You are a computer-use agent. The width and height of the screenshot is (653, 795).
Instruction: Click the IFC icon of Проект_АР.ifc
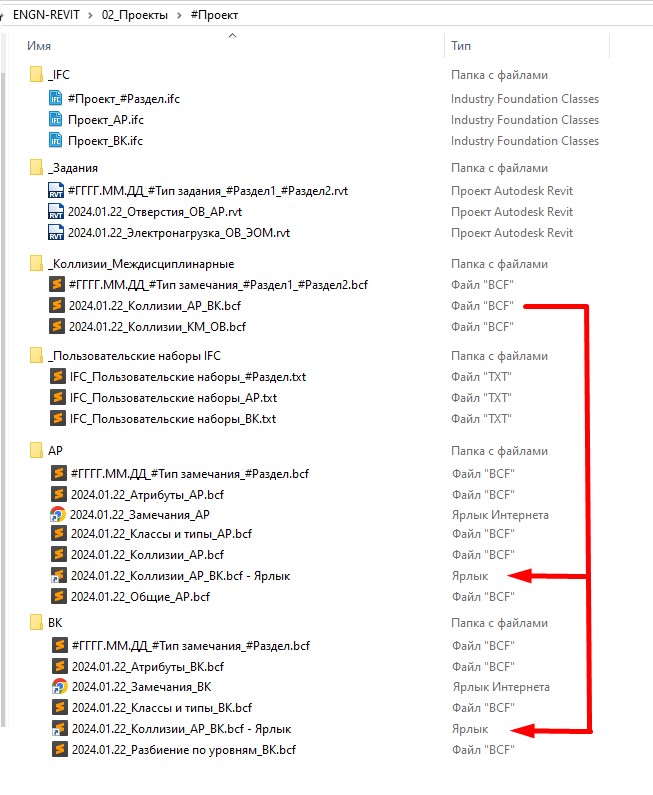coord(55,119)
